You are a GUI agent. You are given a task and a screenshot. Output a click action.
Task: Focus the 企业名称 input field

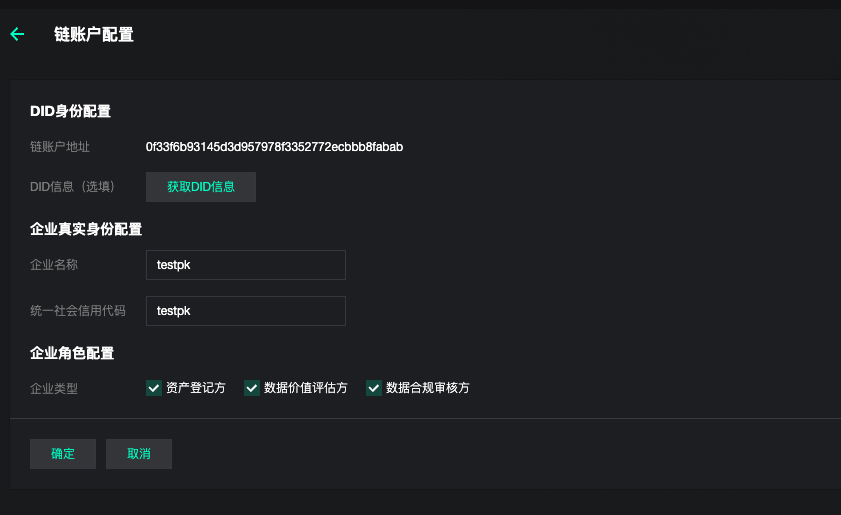click(245, 265)
